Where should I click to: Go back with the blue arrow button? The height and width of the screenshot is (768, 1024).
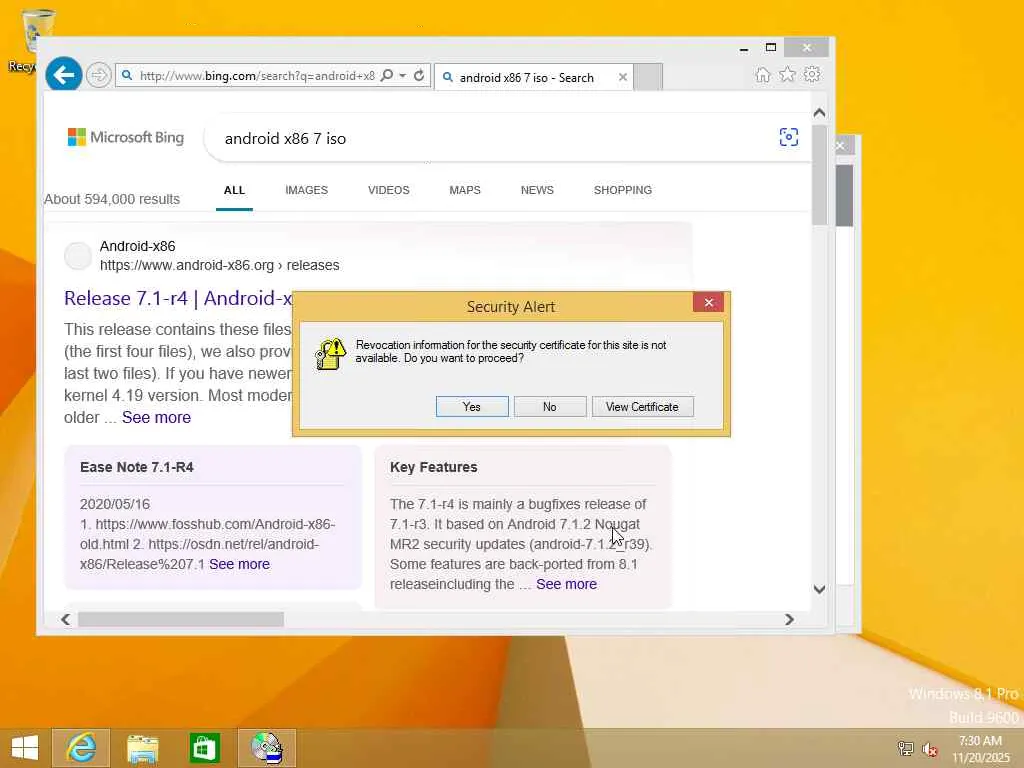63,75
